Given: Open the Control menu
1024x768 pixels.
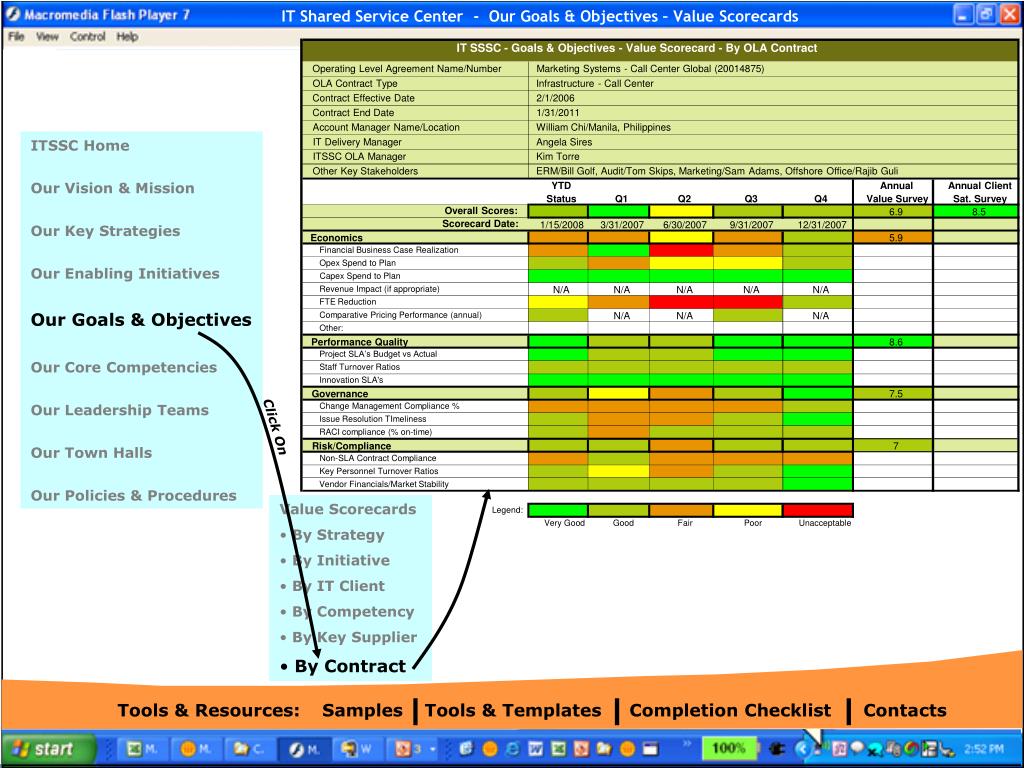Looking at the screenshot, I should (88, 37).
